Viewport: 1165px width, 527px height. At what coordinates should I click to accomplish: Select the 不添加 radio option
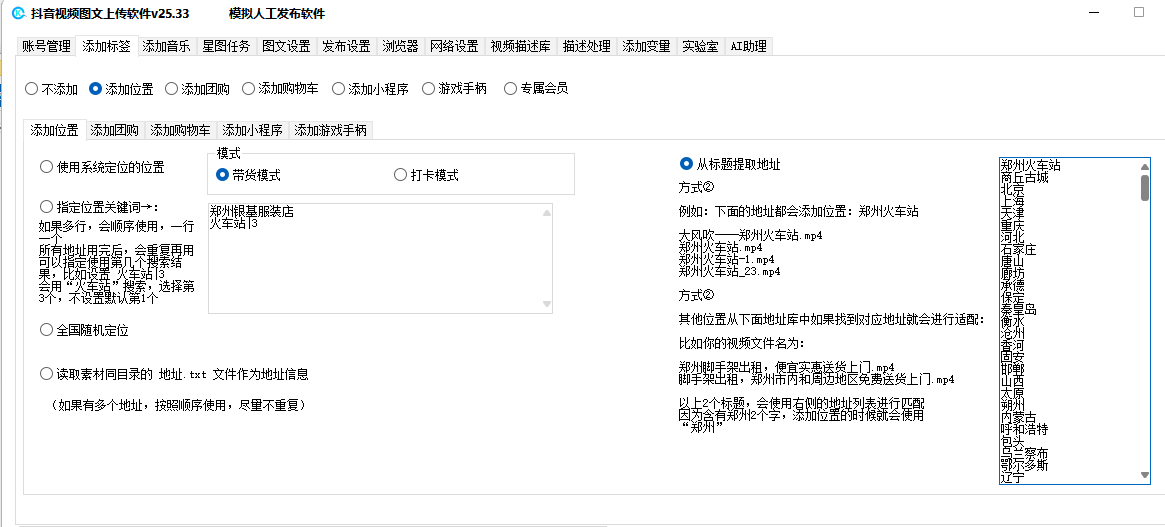[32, 89]
